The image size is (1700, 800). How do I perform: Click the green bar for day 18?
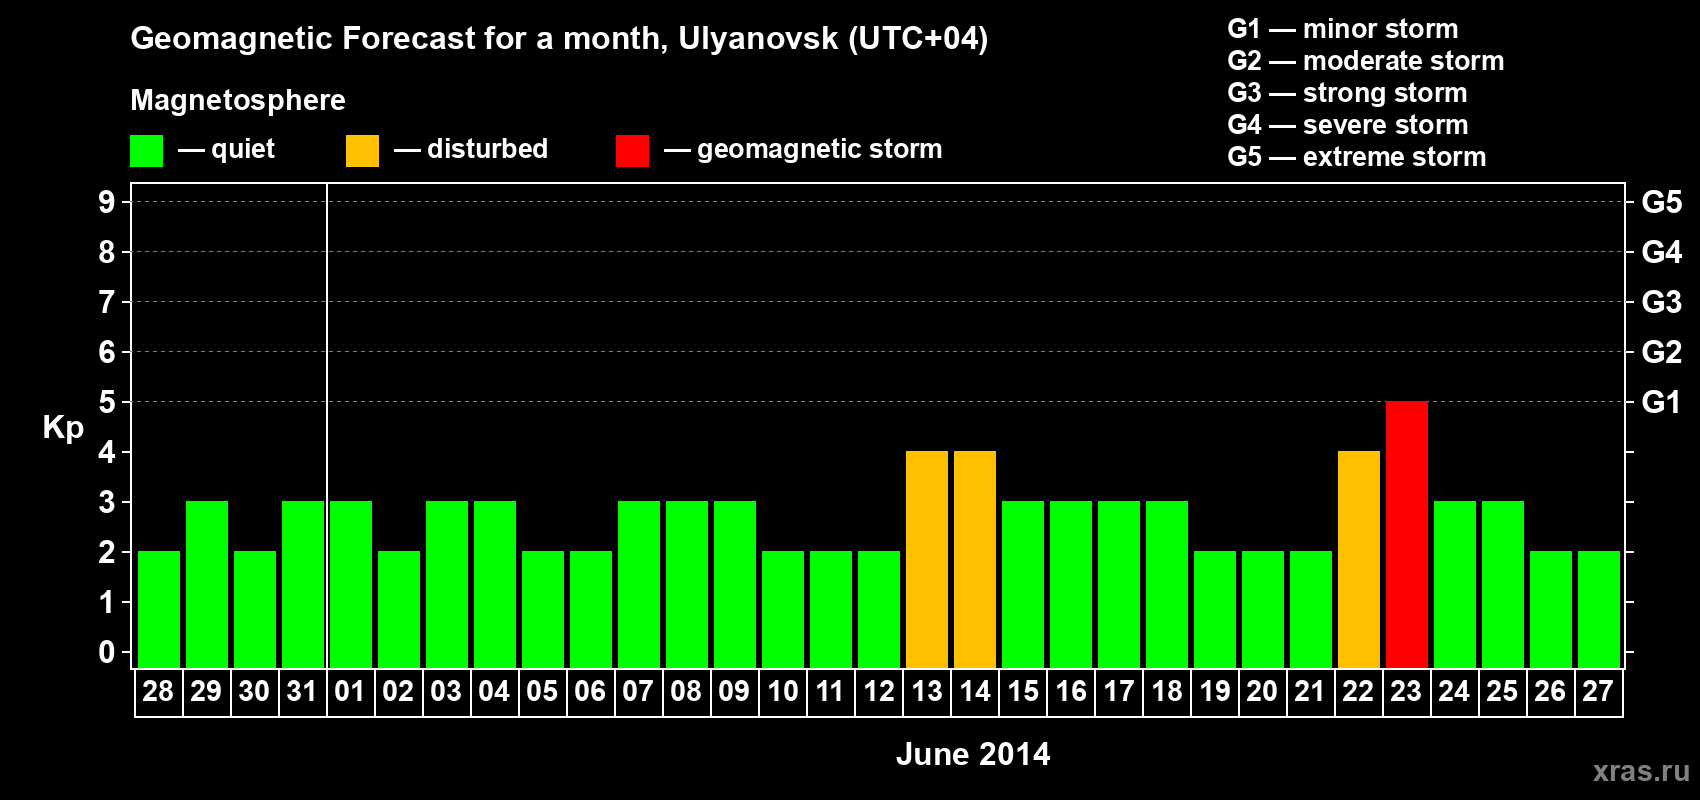coord(1167,584)
